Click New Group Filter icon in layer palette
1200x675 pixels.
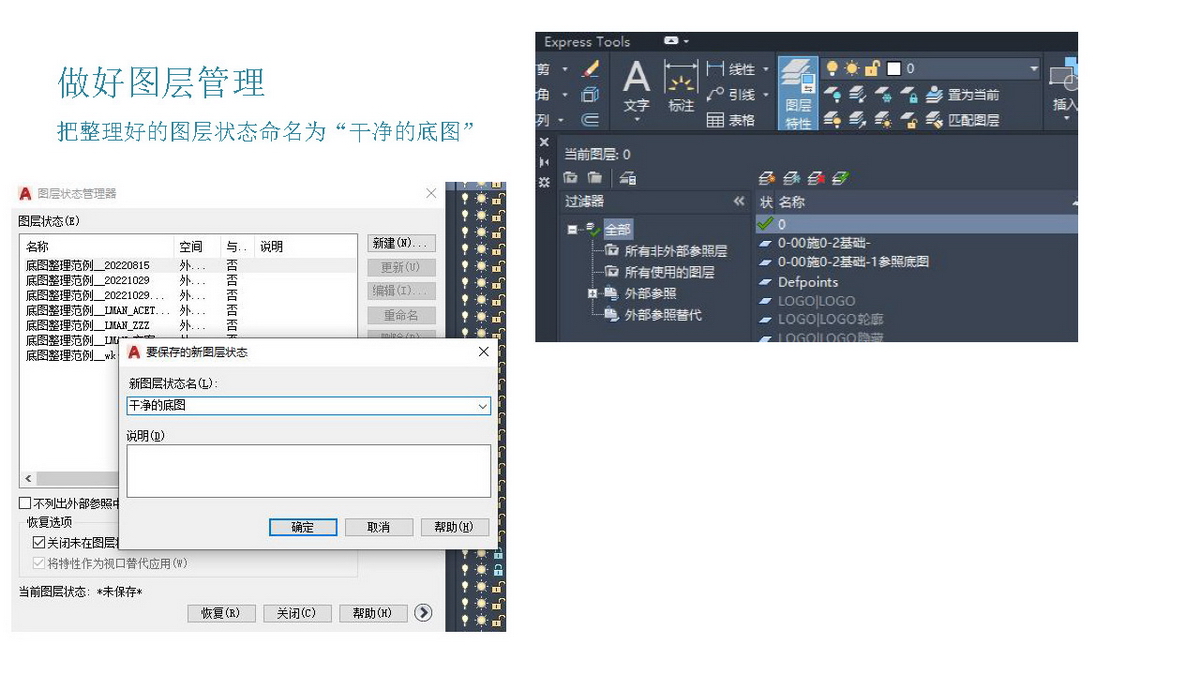[595, 178]
